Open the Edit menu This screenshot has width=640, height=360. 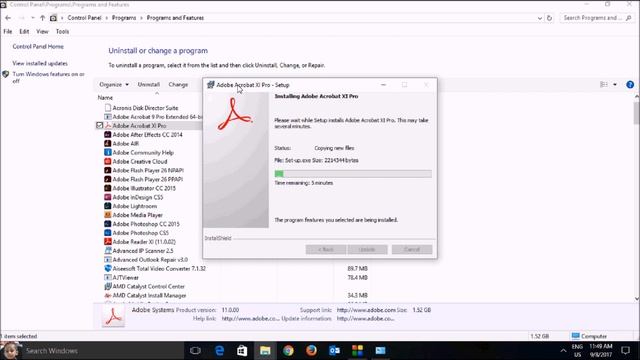click(x=24, y=31)
